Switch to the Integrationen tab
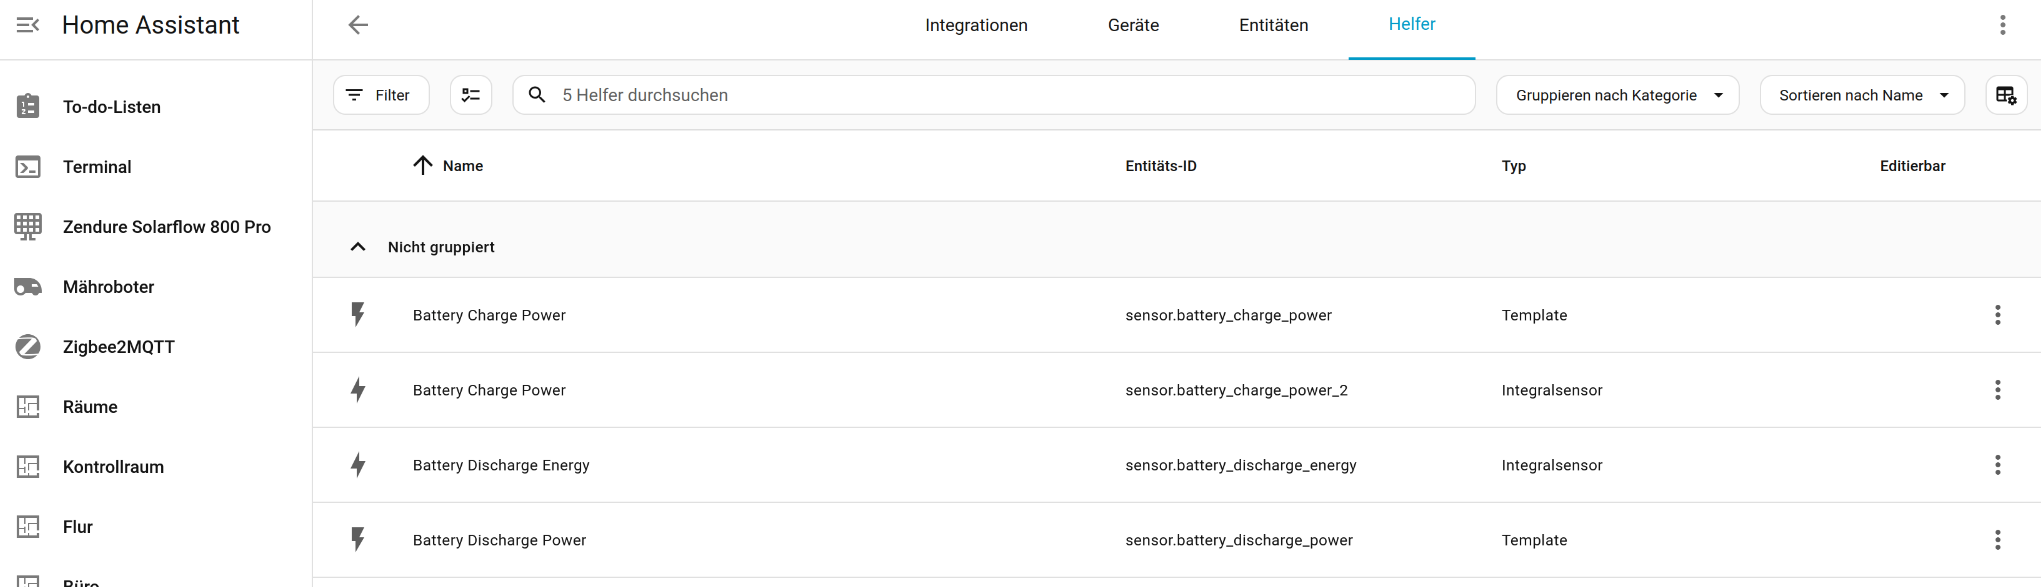The height and width of the screenshot is (587, 2041). [x=976, y=25]
